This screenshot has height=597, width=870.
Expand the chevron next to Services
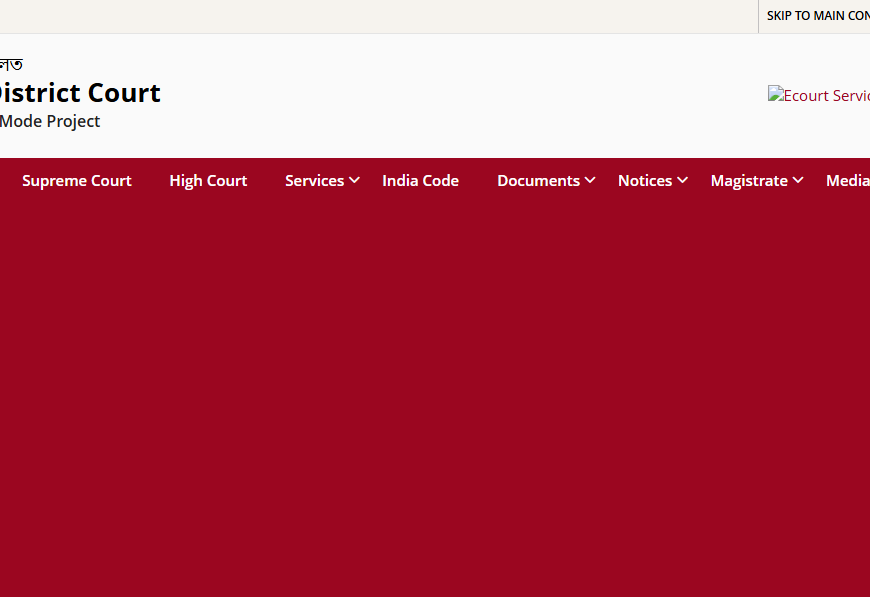coord(354,181)
